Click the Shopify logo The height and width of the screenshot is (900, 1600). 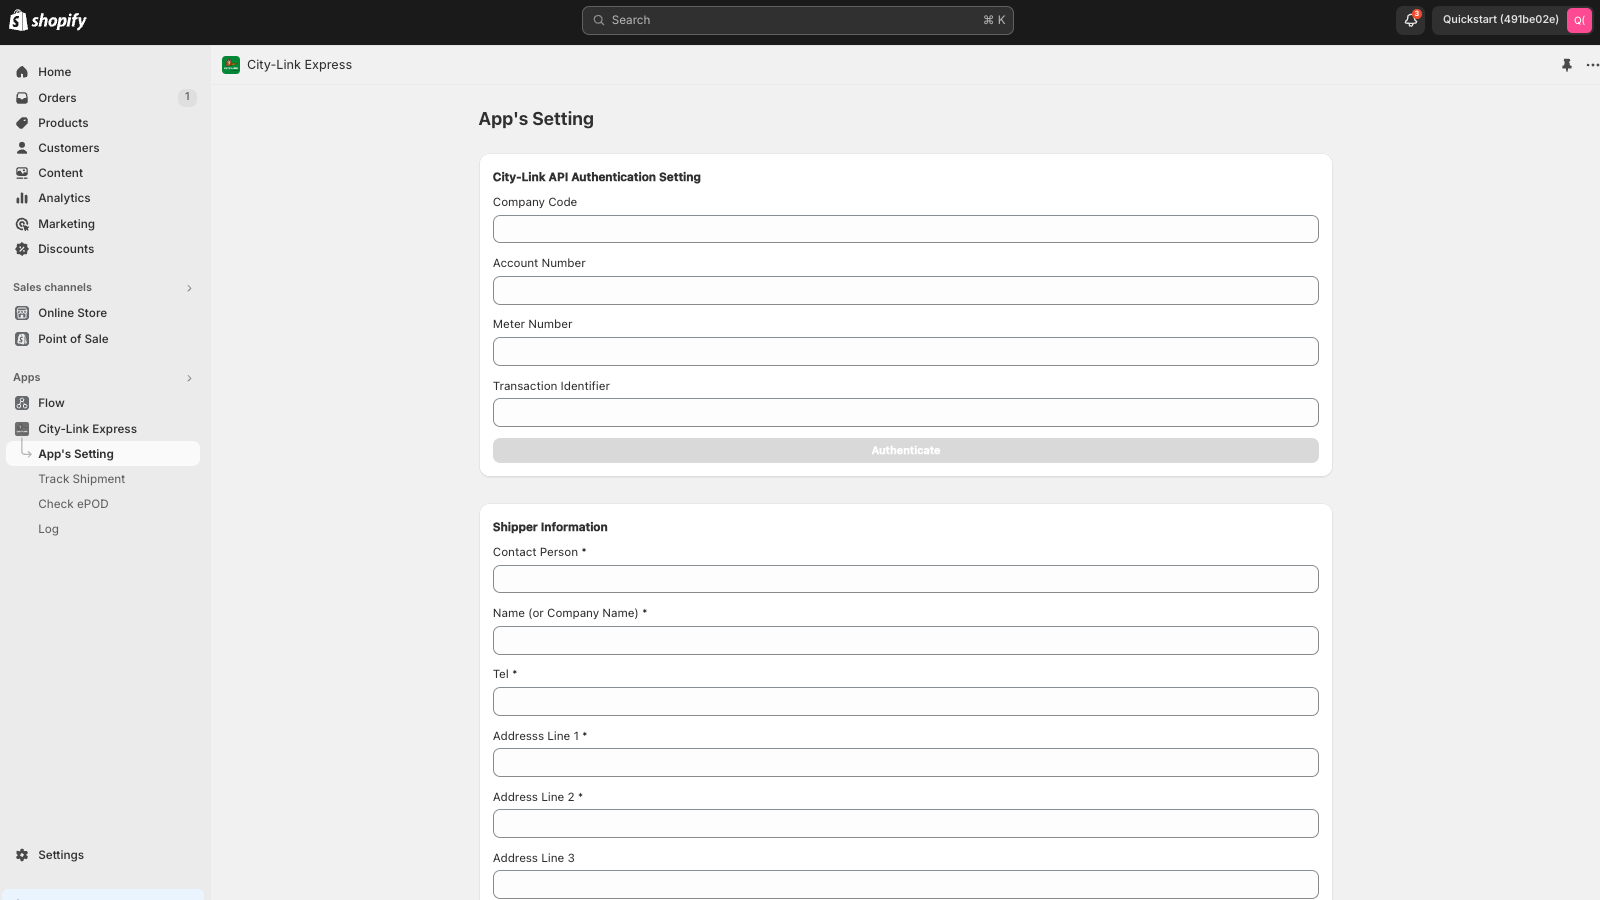click(48, 20)
